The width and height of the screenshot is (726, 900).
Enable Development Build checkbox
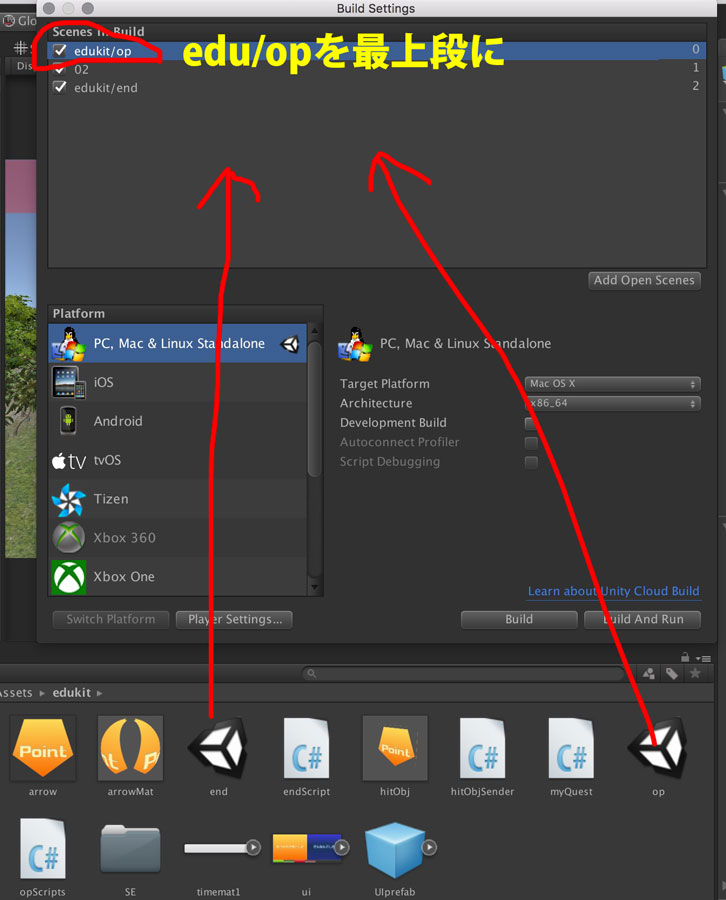531,423
